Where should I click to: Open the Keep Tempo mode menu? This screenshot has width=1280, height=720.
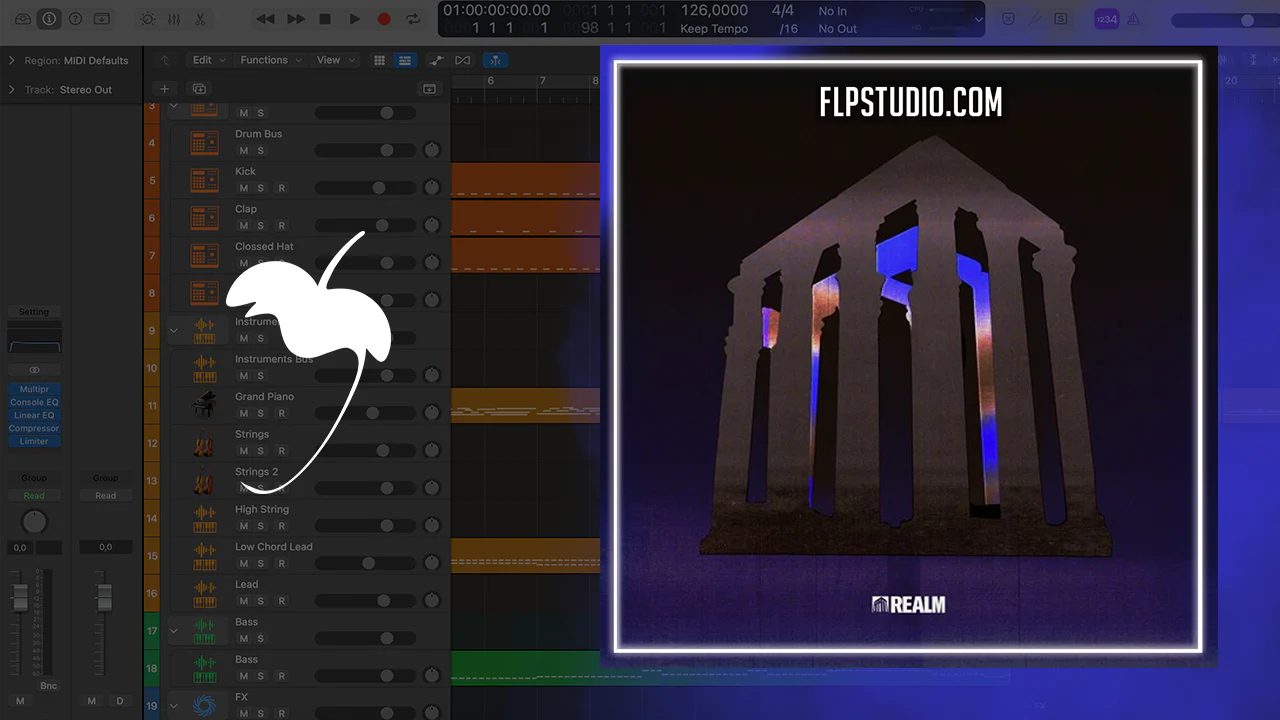tap(714, 29)
